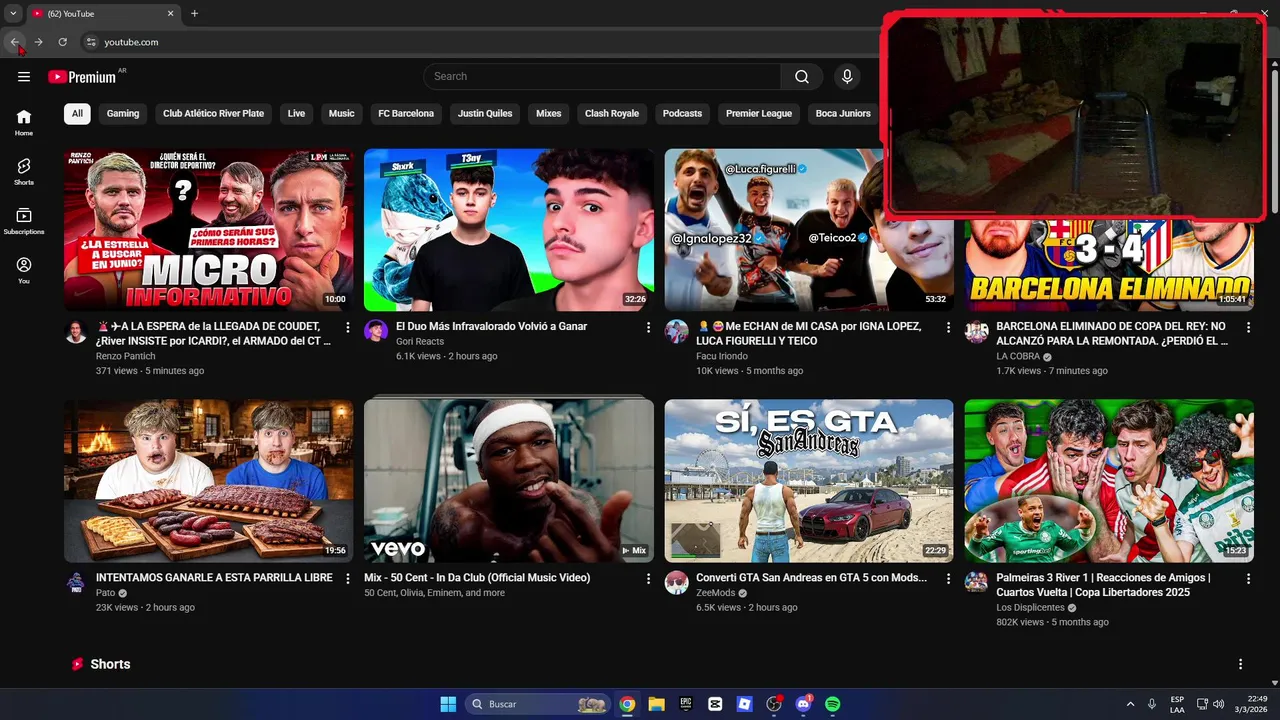This screenshot has height=720, width=1280.
Task: Open more options for Gori Reacts video
Action: click(648, 327)
